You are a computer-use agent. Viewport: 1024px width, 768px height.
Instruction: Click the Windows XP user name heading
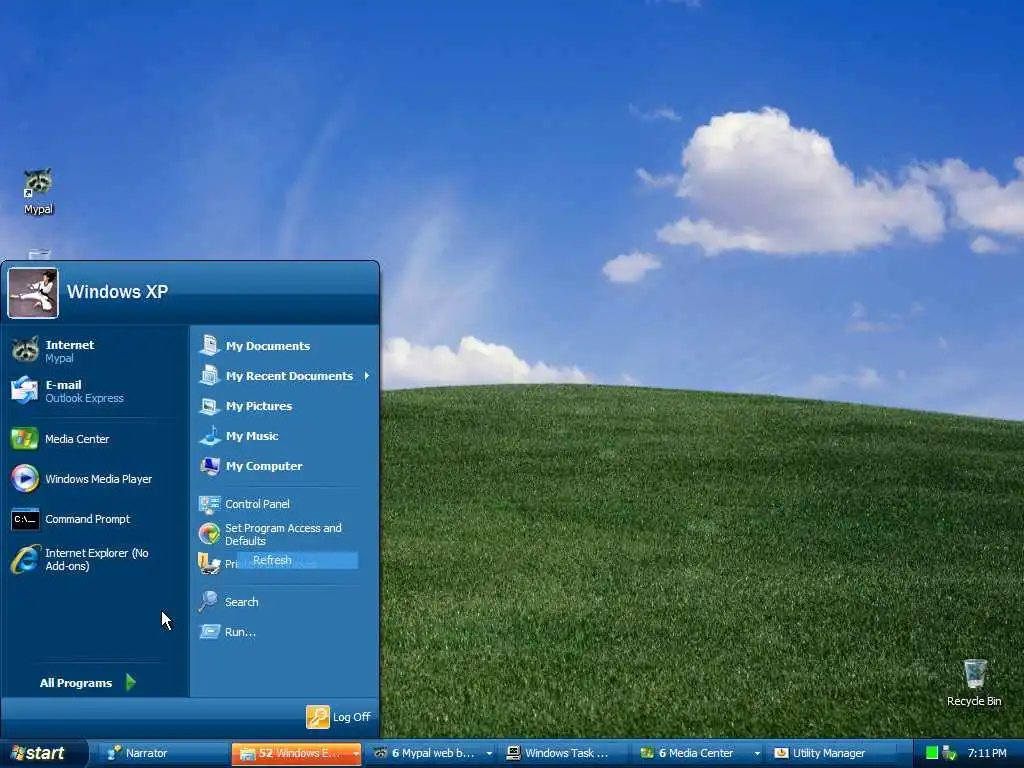click(118, 291)
